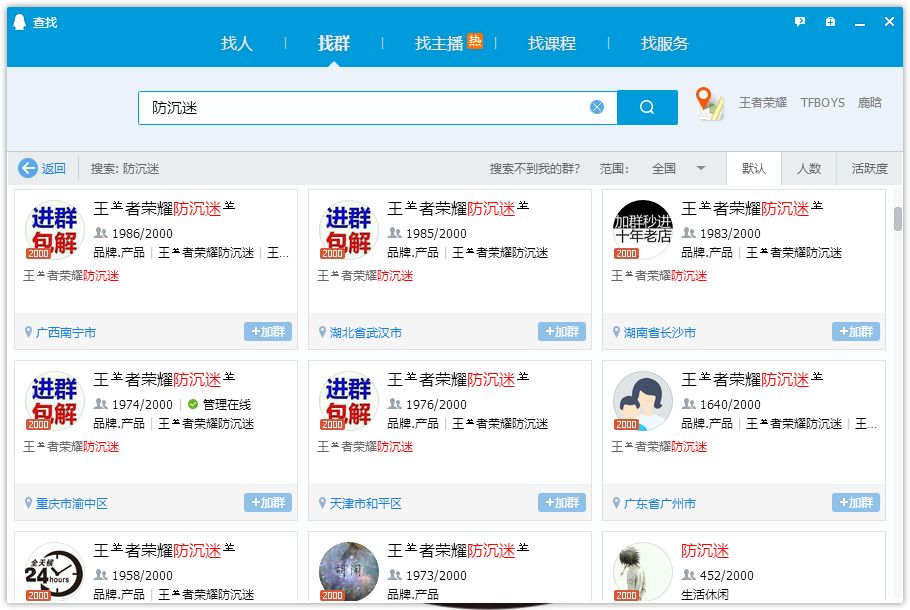910x610 pixels.
Task: Open the mother-and-child avatar of 1640/2000 group
Action: click(642, 401)
